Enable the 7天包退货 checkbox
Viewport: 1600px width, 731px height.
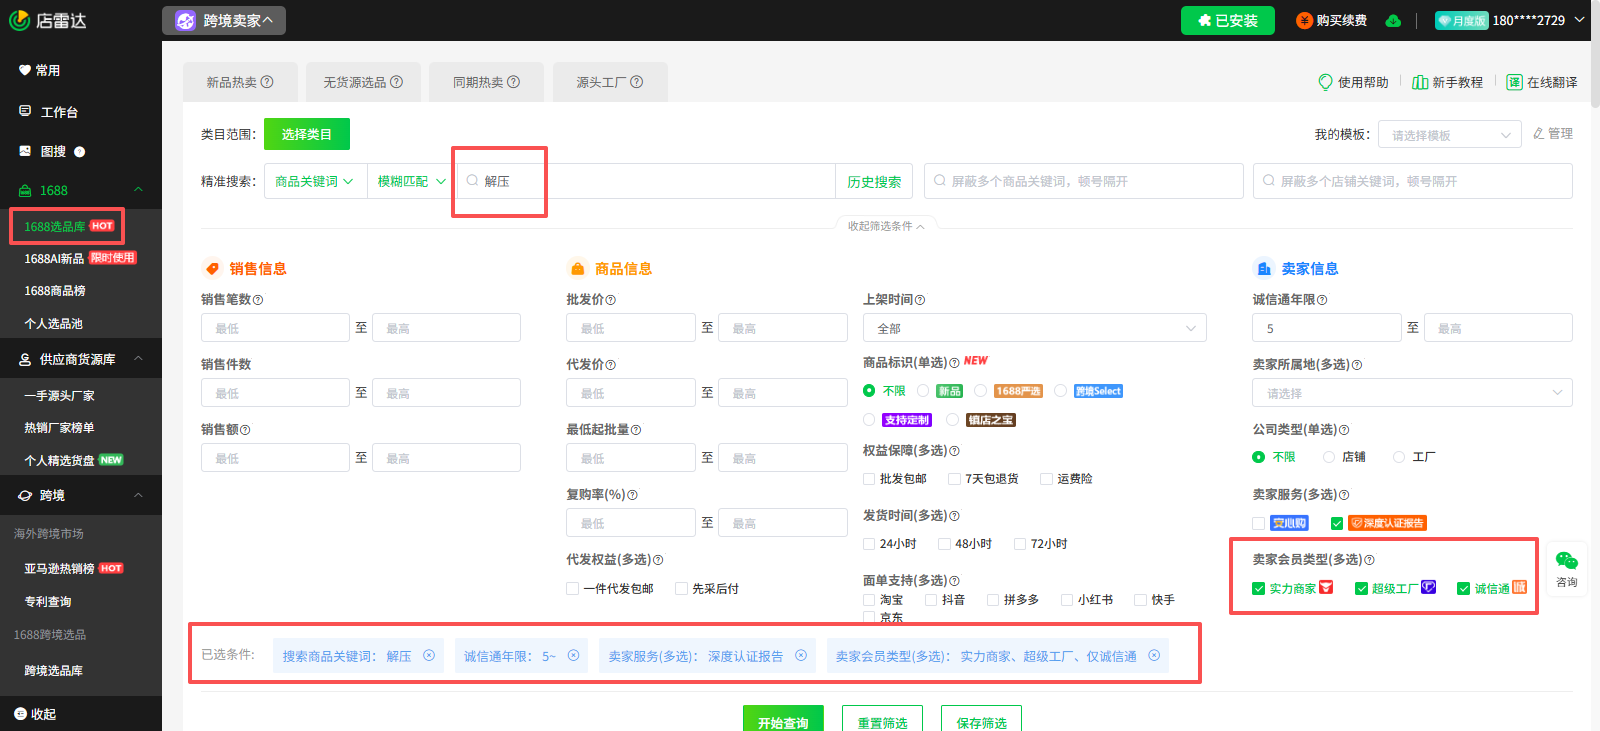(955, 479)
